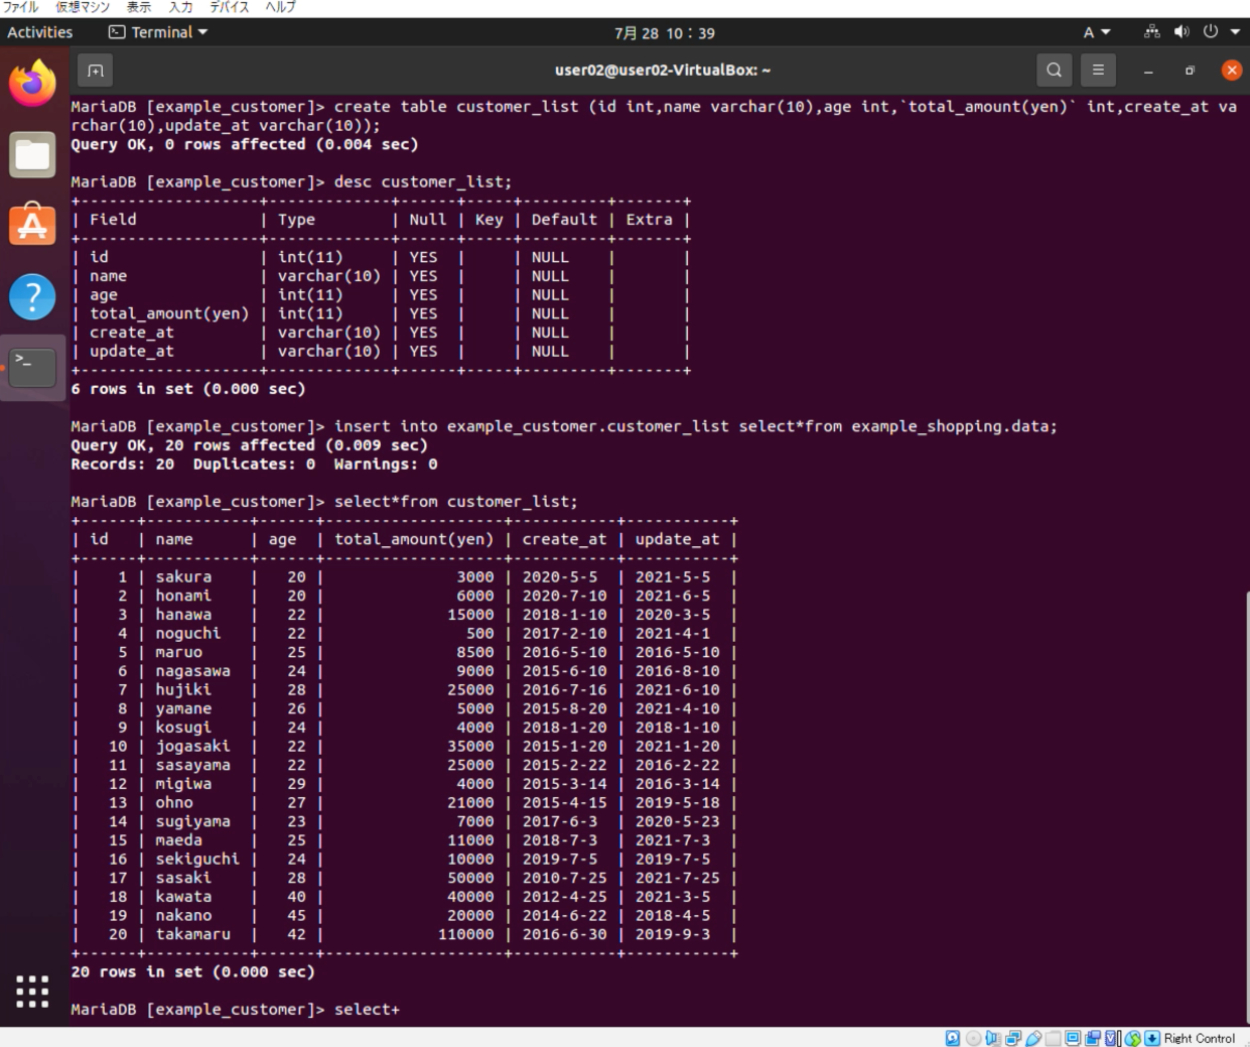Viewport: 1250px width, 1047px height.
Task: Show Applications grid
Action: 32,991
